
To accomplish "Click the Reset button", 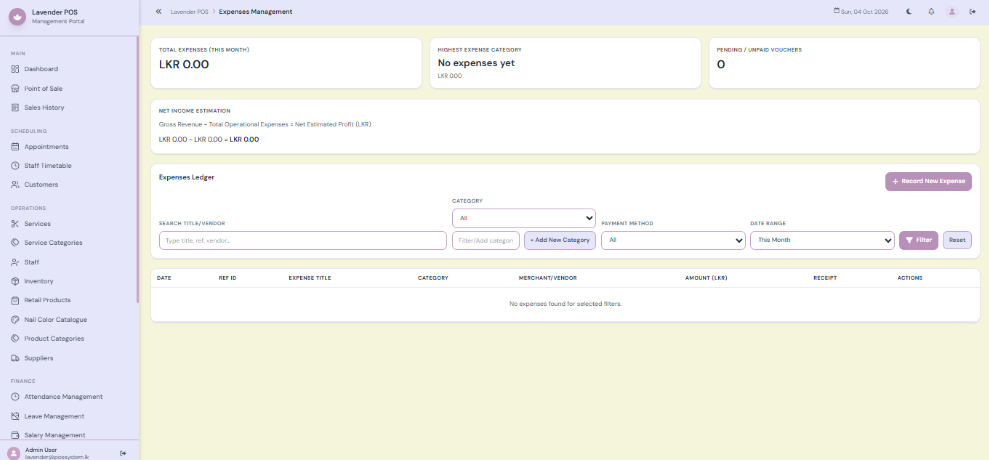I will click(x=957, y=240).
